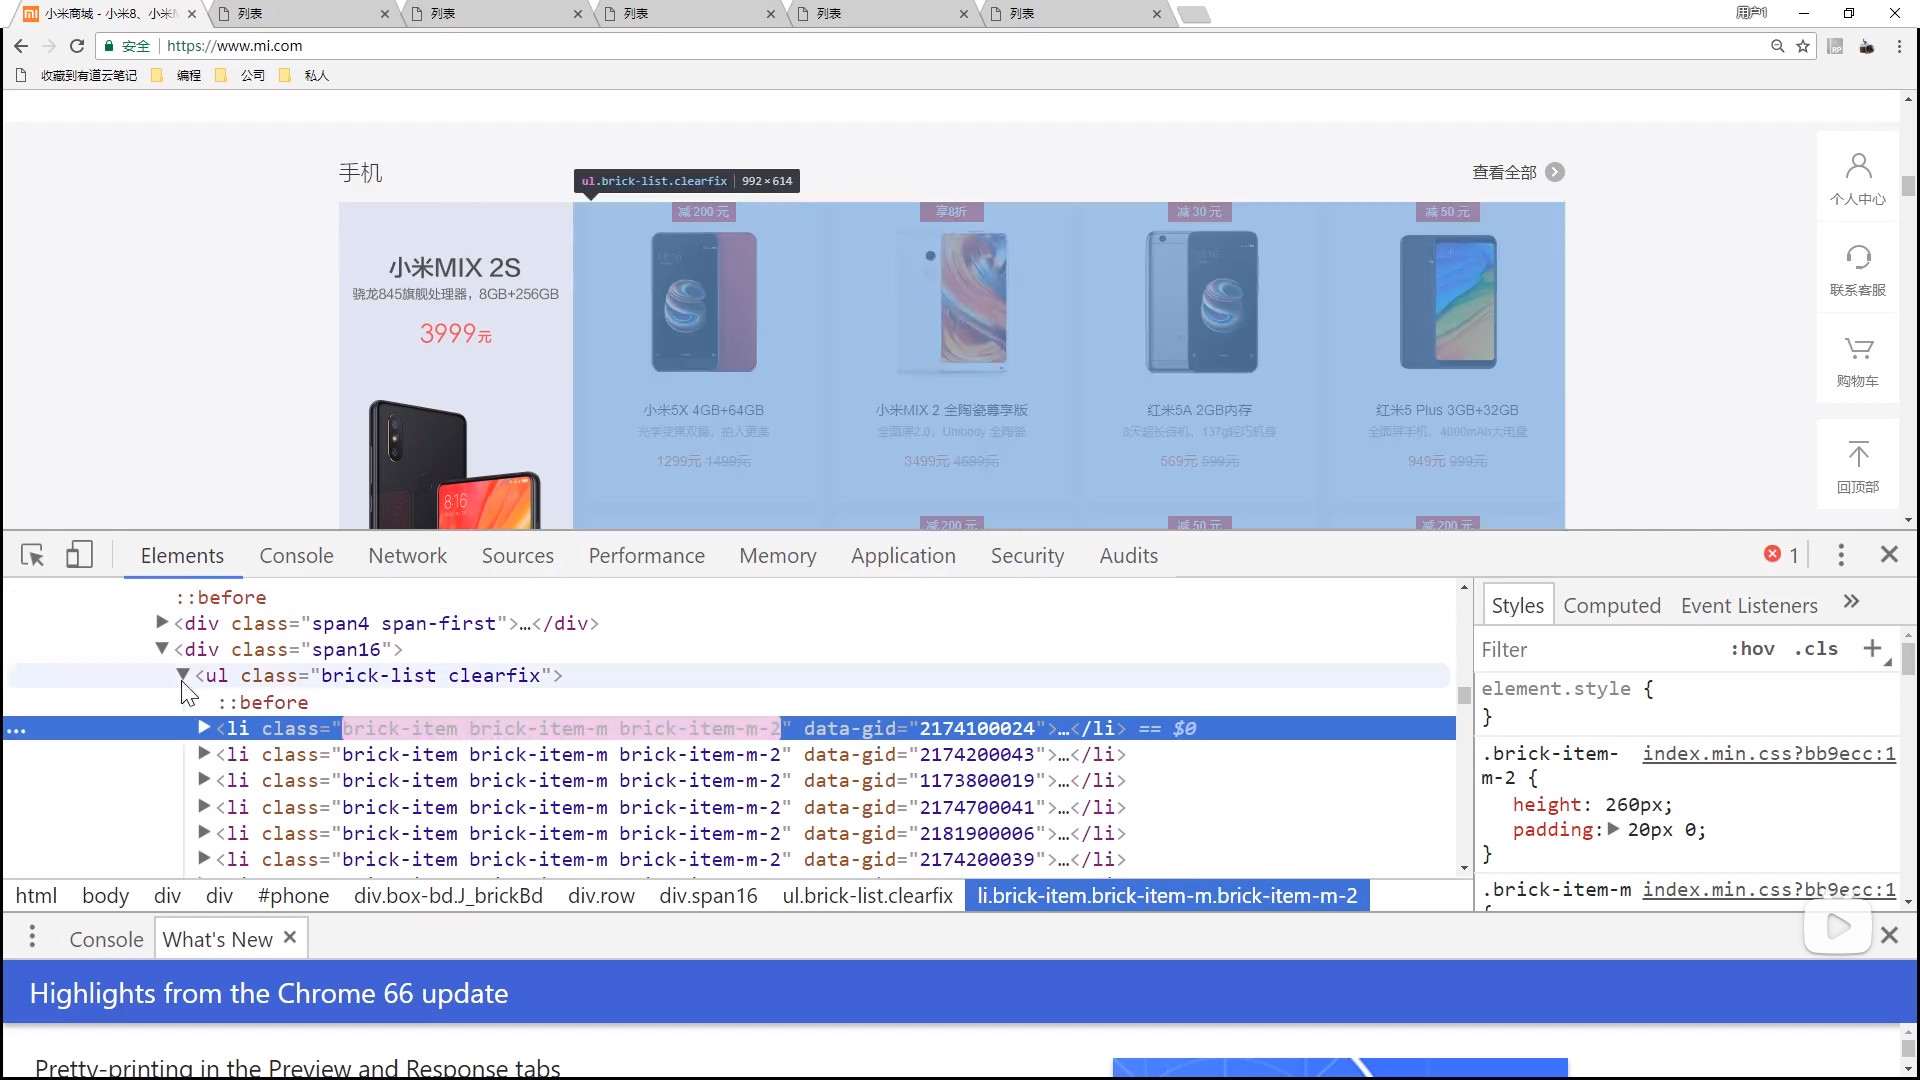Click the red error count icon

pos(1772,554)
